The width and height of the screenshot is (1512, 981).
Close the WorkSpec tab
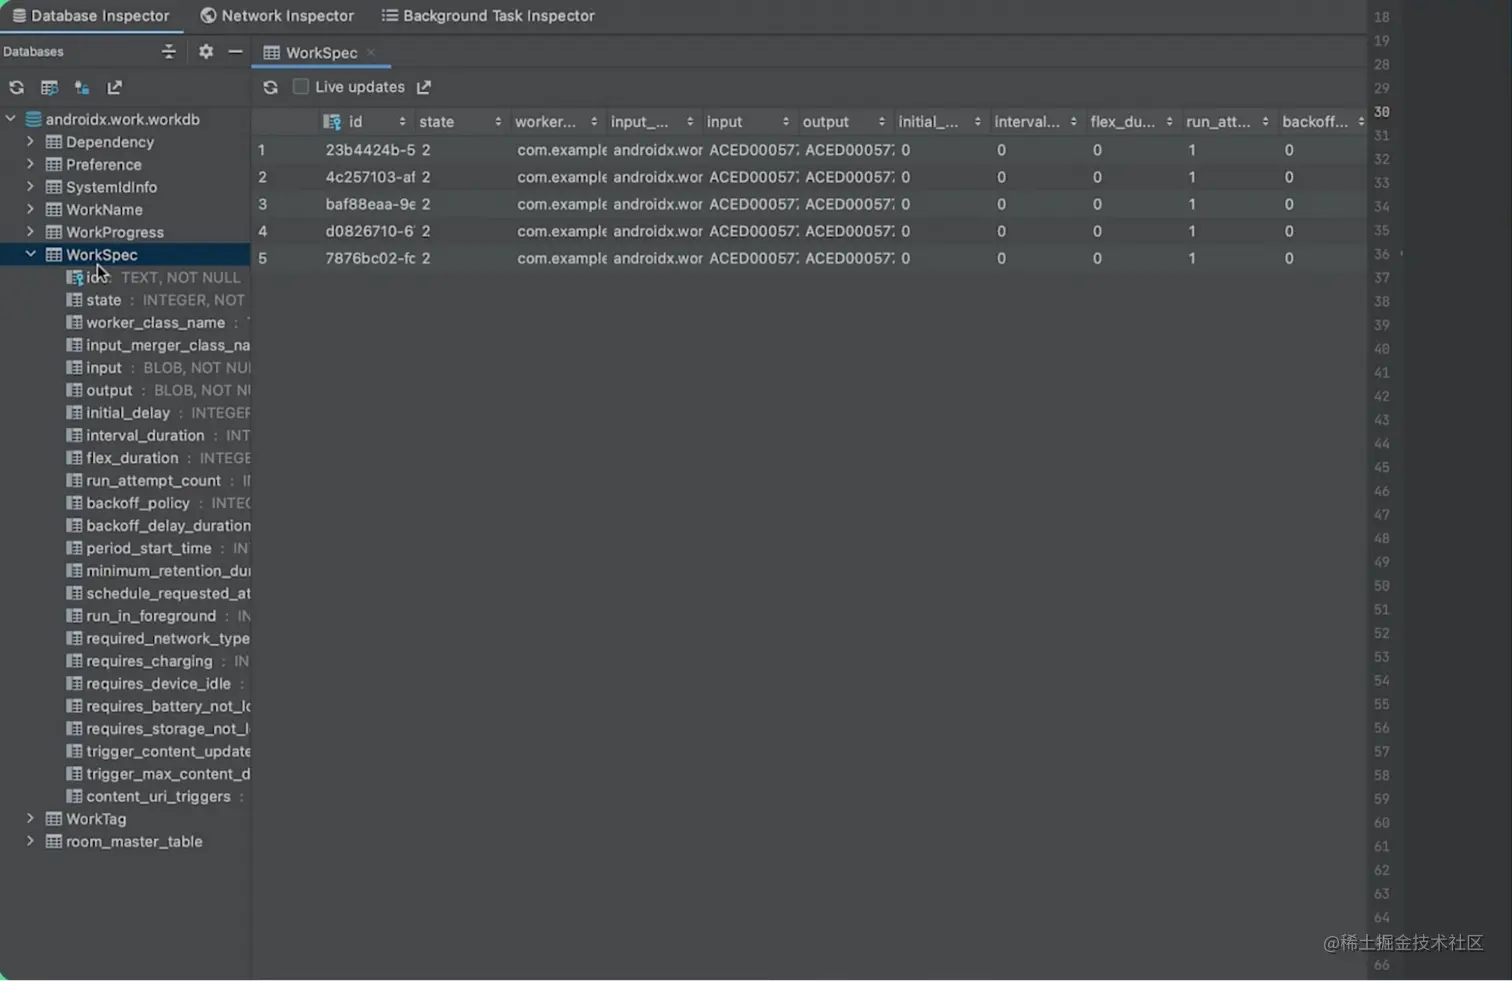pos(371,53)
